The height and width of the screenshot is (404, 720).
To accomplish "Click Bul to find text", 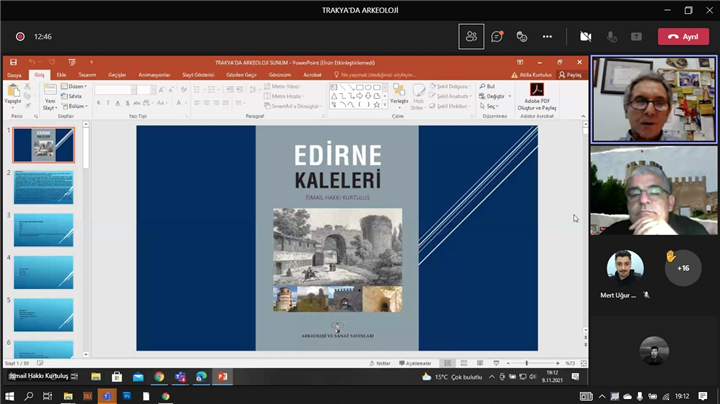I will [487, 86].
